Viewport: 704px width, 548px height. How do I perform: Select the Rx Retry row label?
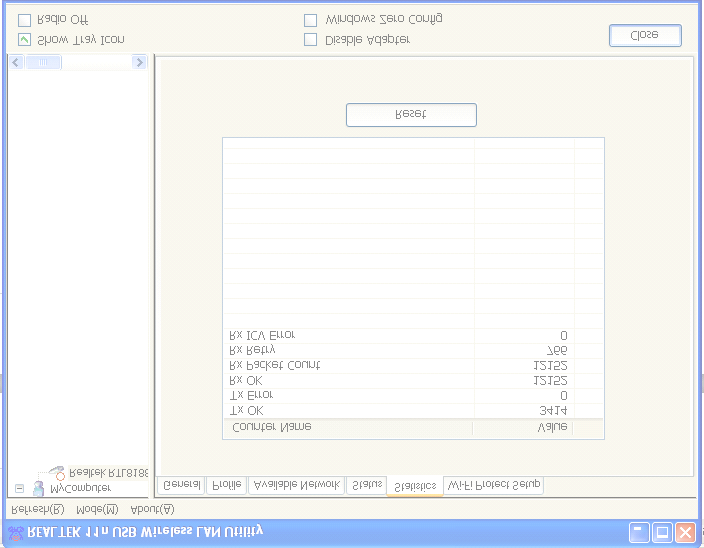(252, 350)
